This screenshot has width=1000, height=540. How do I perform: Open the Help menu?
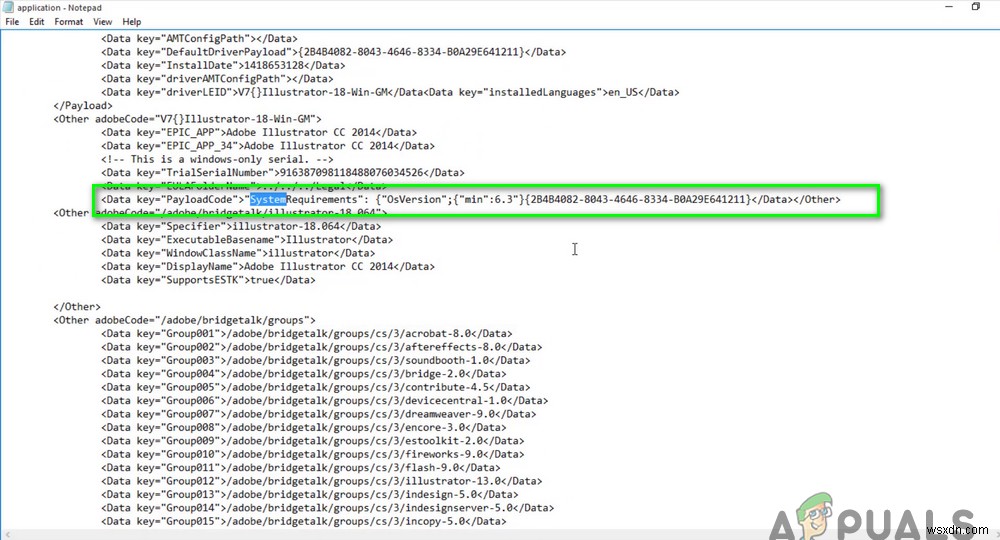tap(131, 22)
